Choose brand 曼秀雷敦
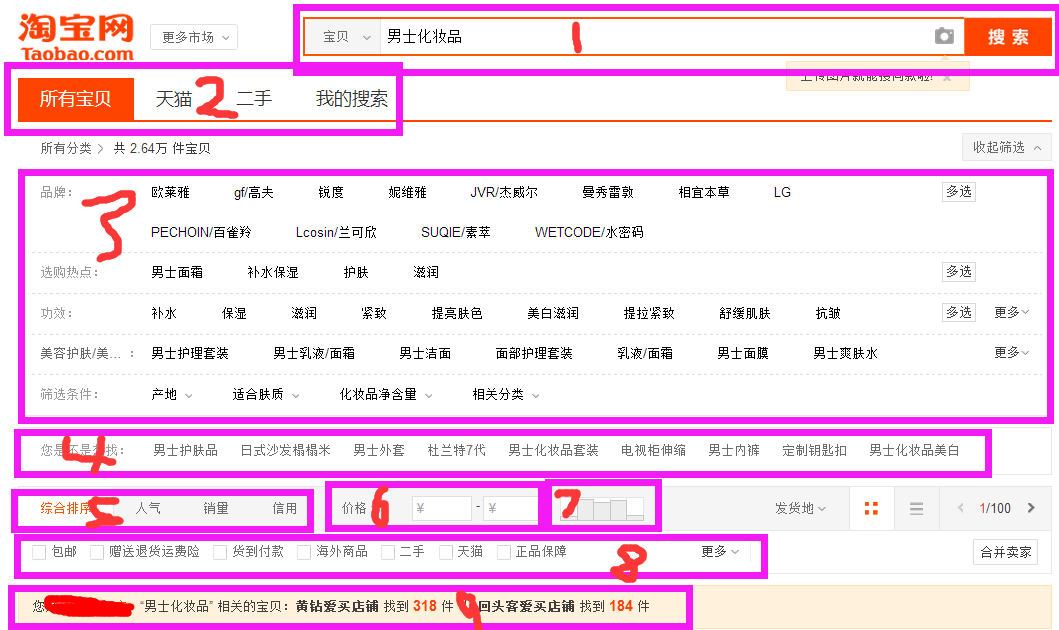 coord(608,192)
